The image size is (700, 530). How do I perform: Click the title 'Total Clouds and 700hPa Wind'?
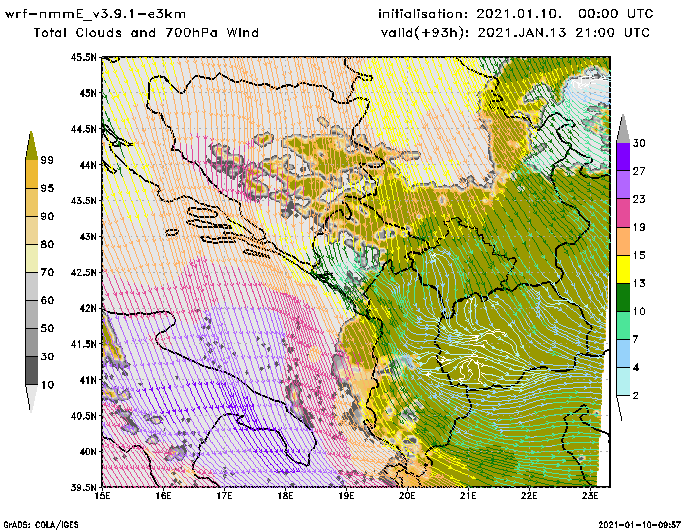[146, 33]
